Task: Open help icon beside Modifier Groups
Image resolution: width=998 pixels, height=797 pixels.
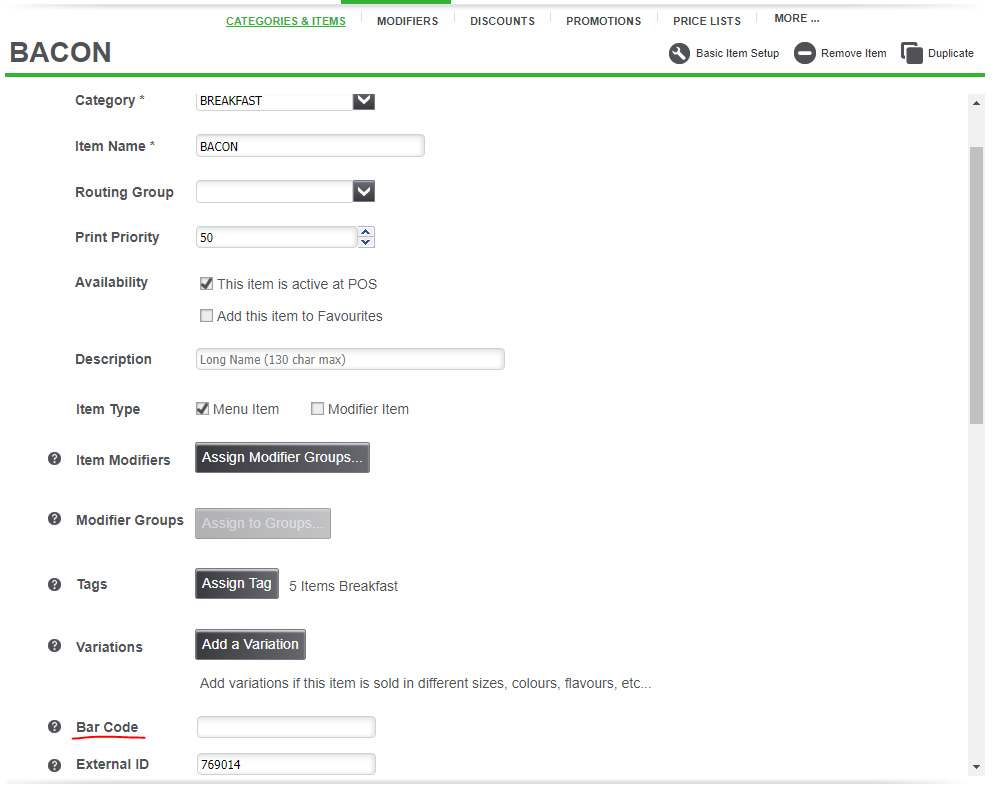Action: (55, 519)
